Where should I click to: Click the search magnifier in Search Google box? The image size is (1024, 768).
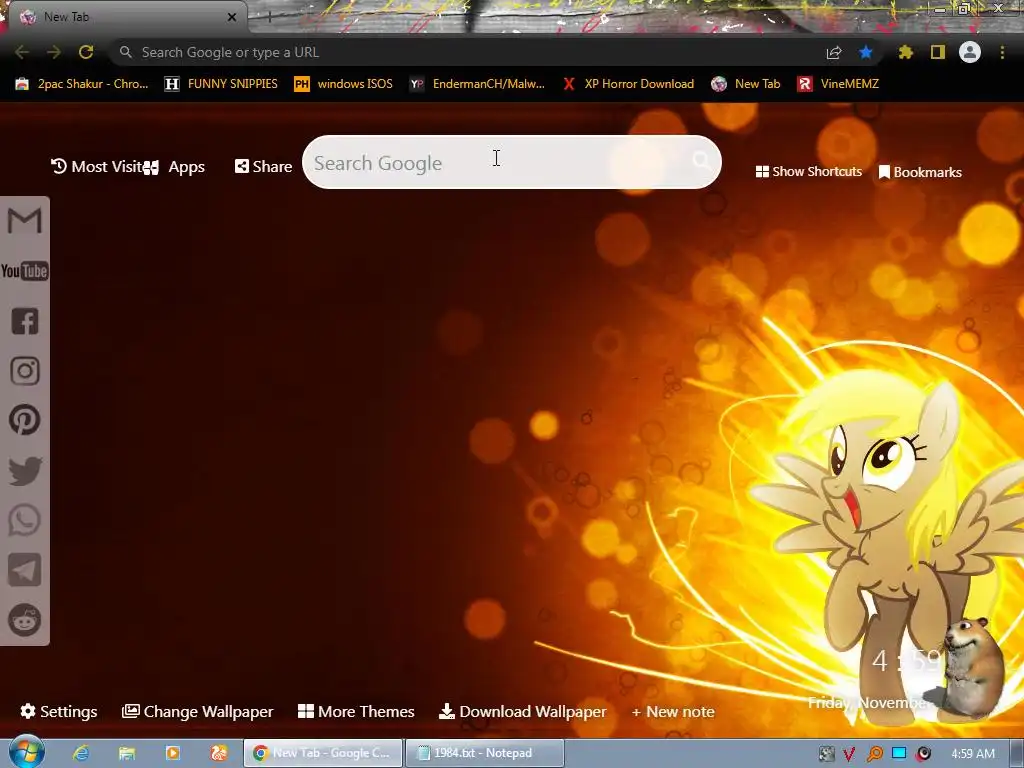(x=701, y=160)
